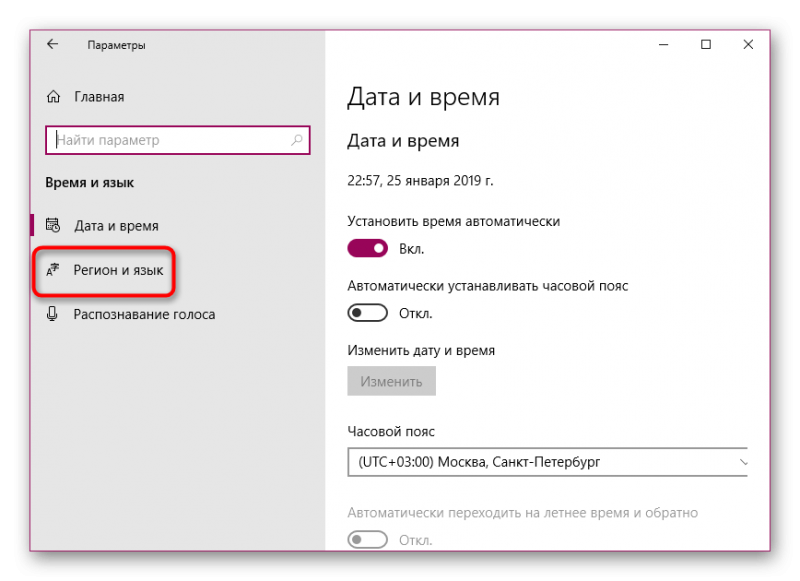Enable Автоматически устанавливать часовой пояс switch
This screenshot has width=800, height=581.
[x=367, y=313]
